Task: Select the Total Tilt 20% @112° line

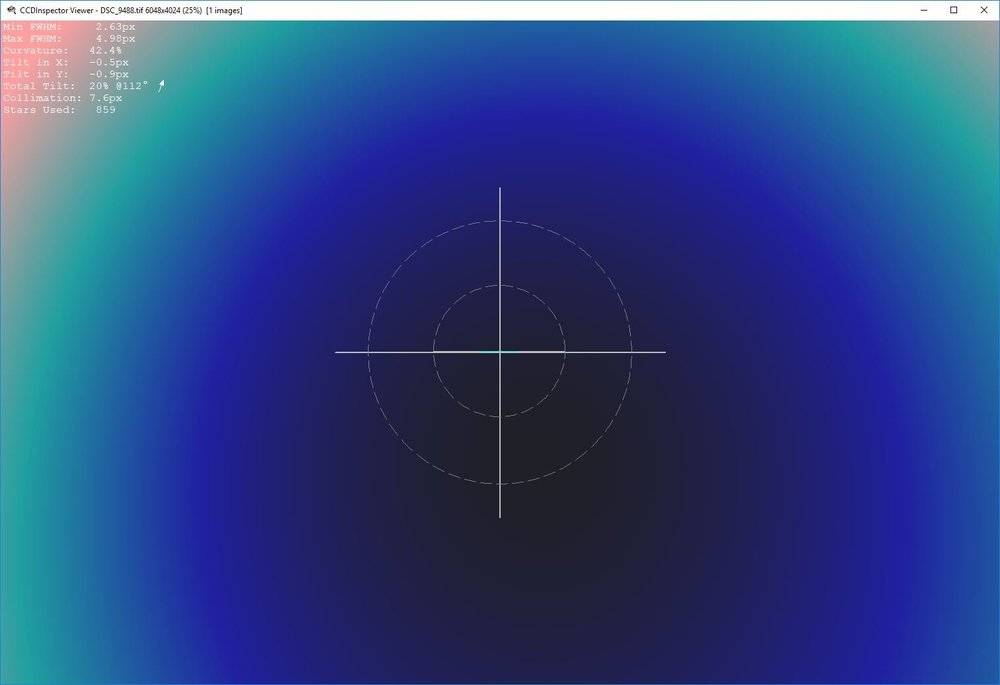Action: coord(75,86)
